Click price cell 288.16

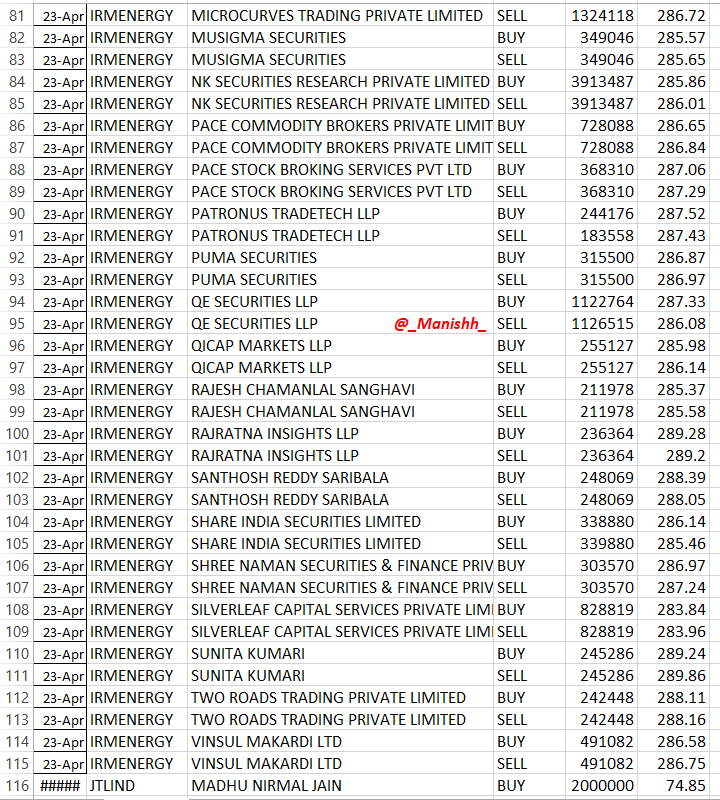(x=673, y=719)
